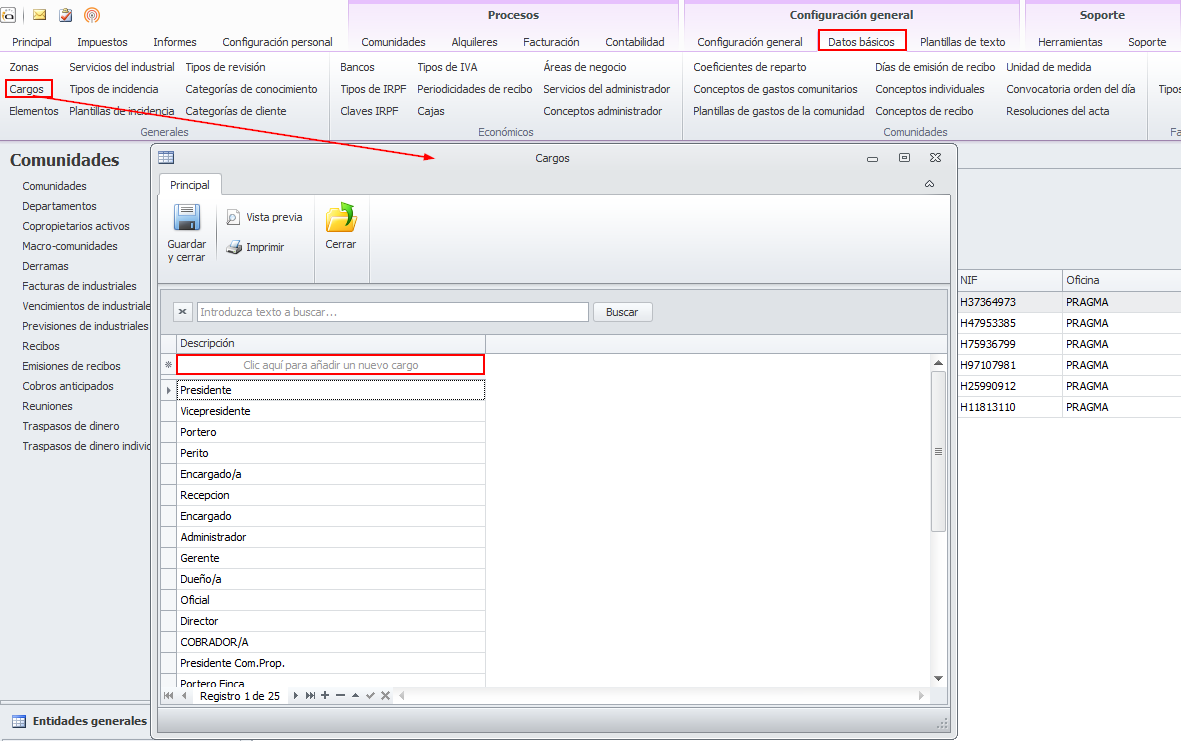Open Cargos in the Generales group
The image size is (1181, 741).
point(27,89)
